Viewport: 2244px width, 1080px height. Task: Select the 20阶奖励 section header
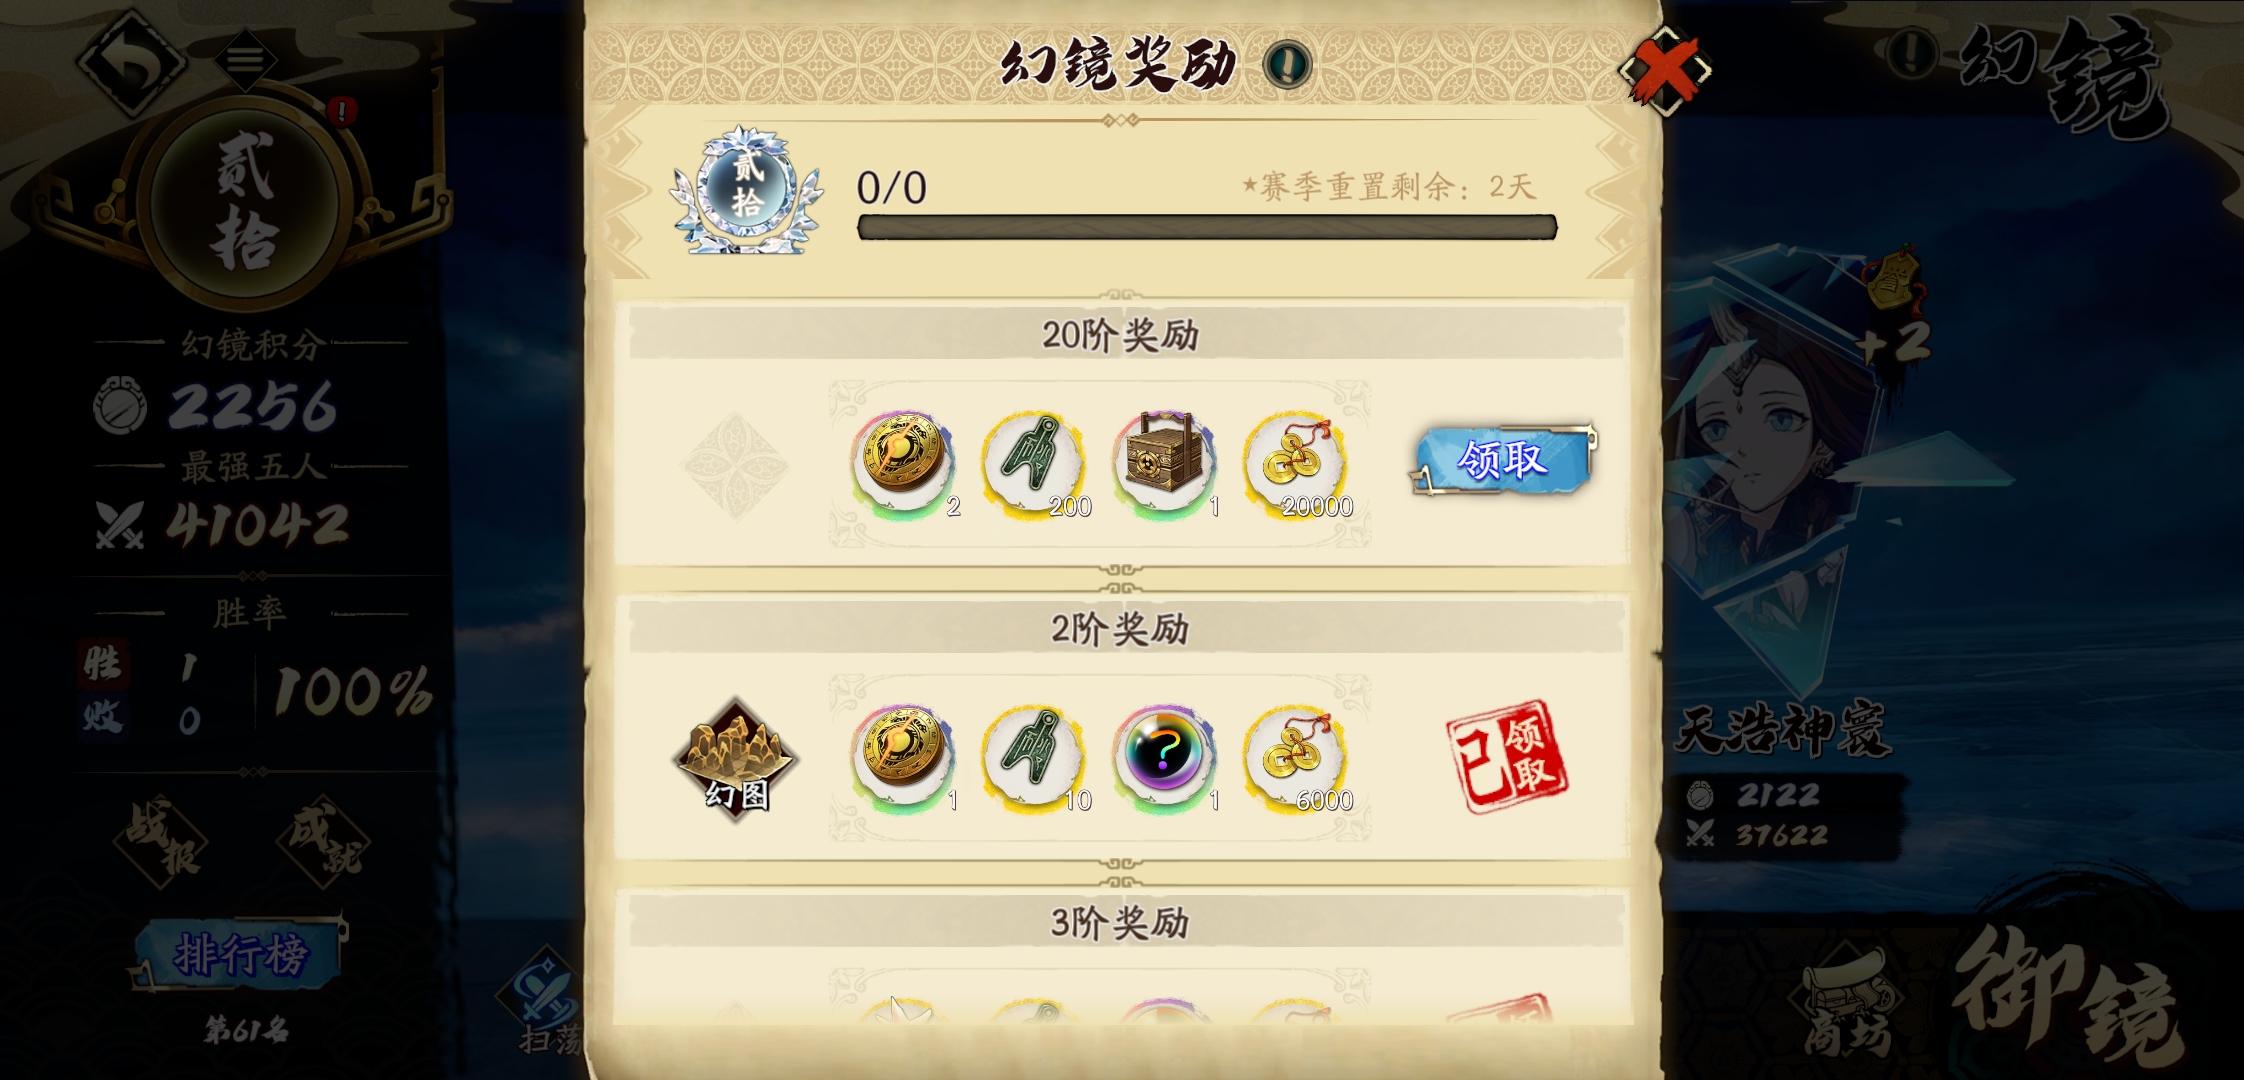pyautogui.click(x=1120, y=334)
